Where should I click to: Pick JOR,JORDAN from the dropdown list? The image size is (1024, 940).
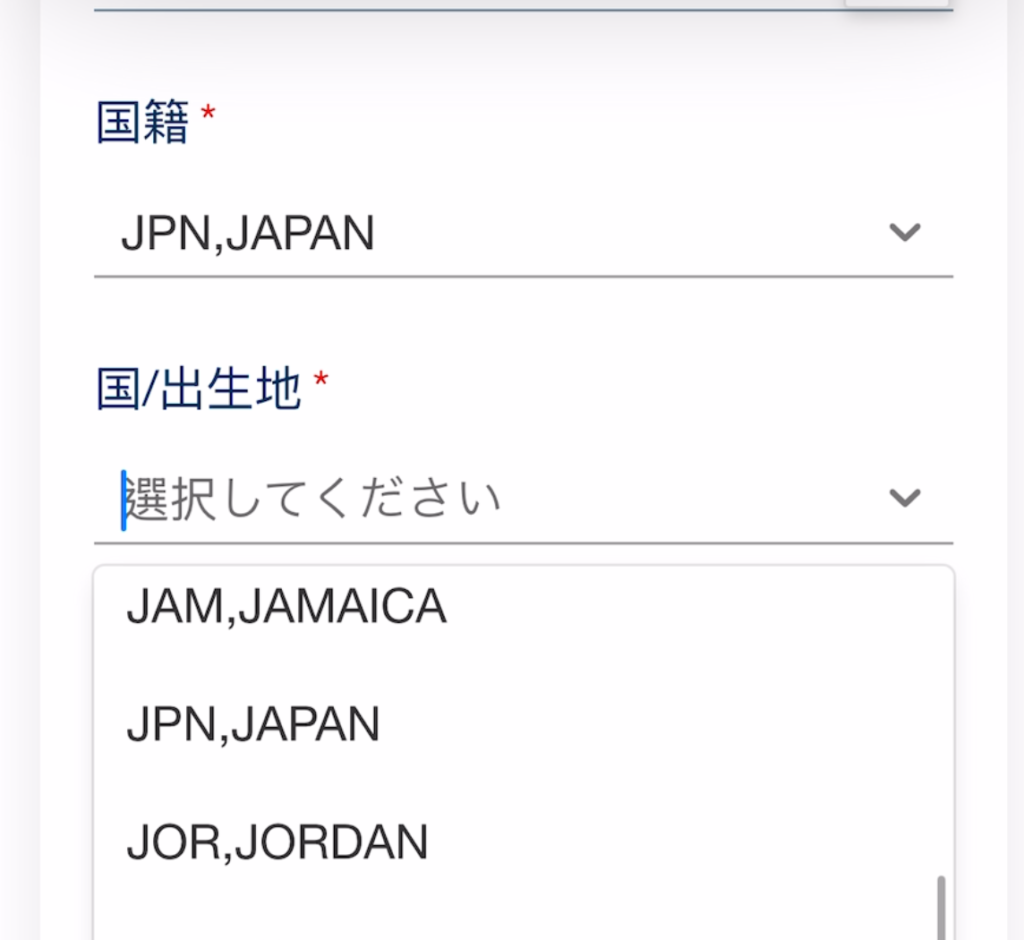[x=277, y=843]
